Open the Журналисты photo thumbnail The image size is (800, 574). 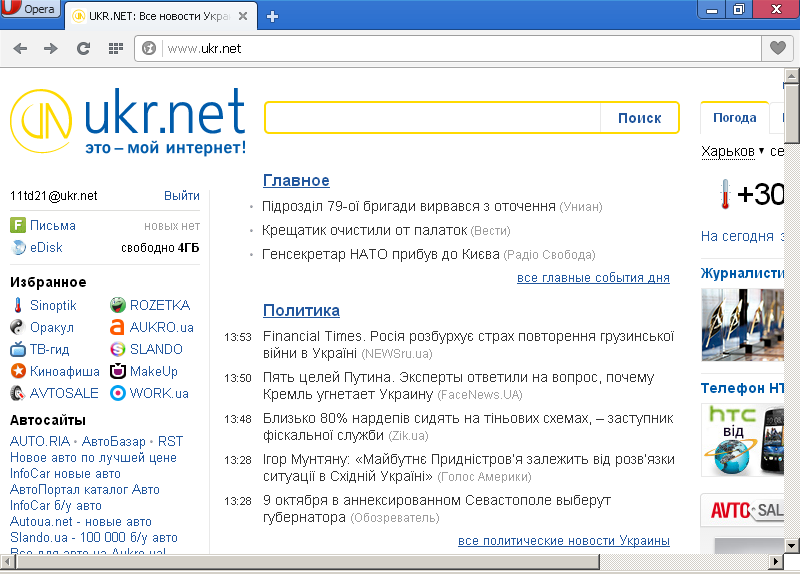click(x=742, y=325)
